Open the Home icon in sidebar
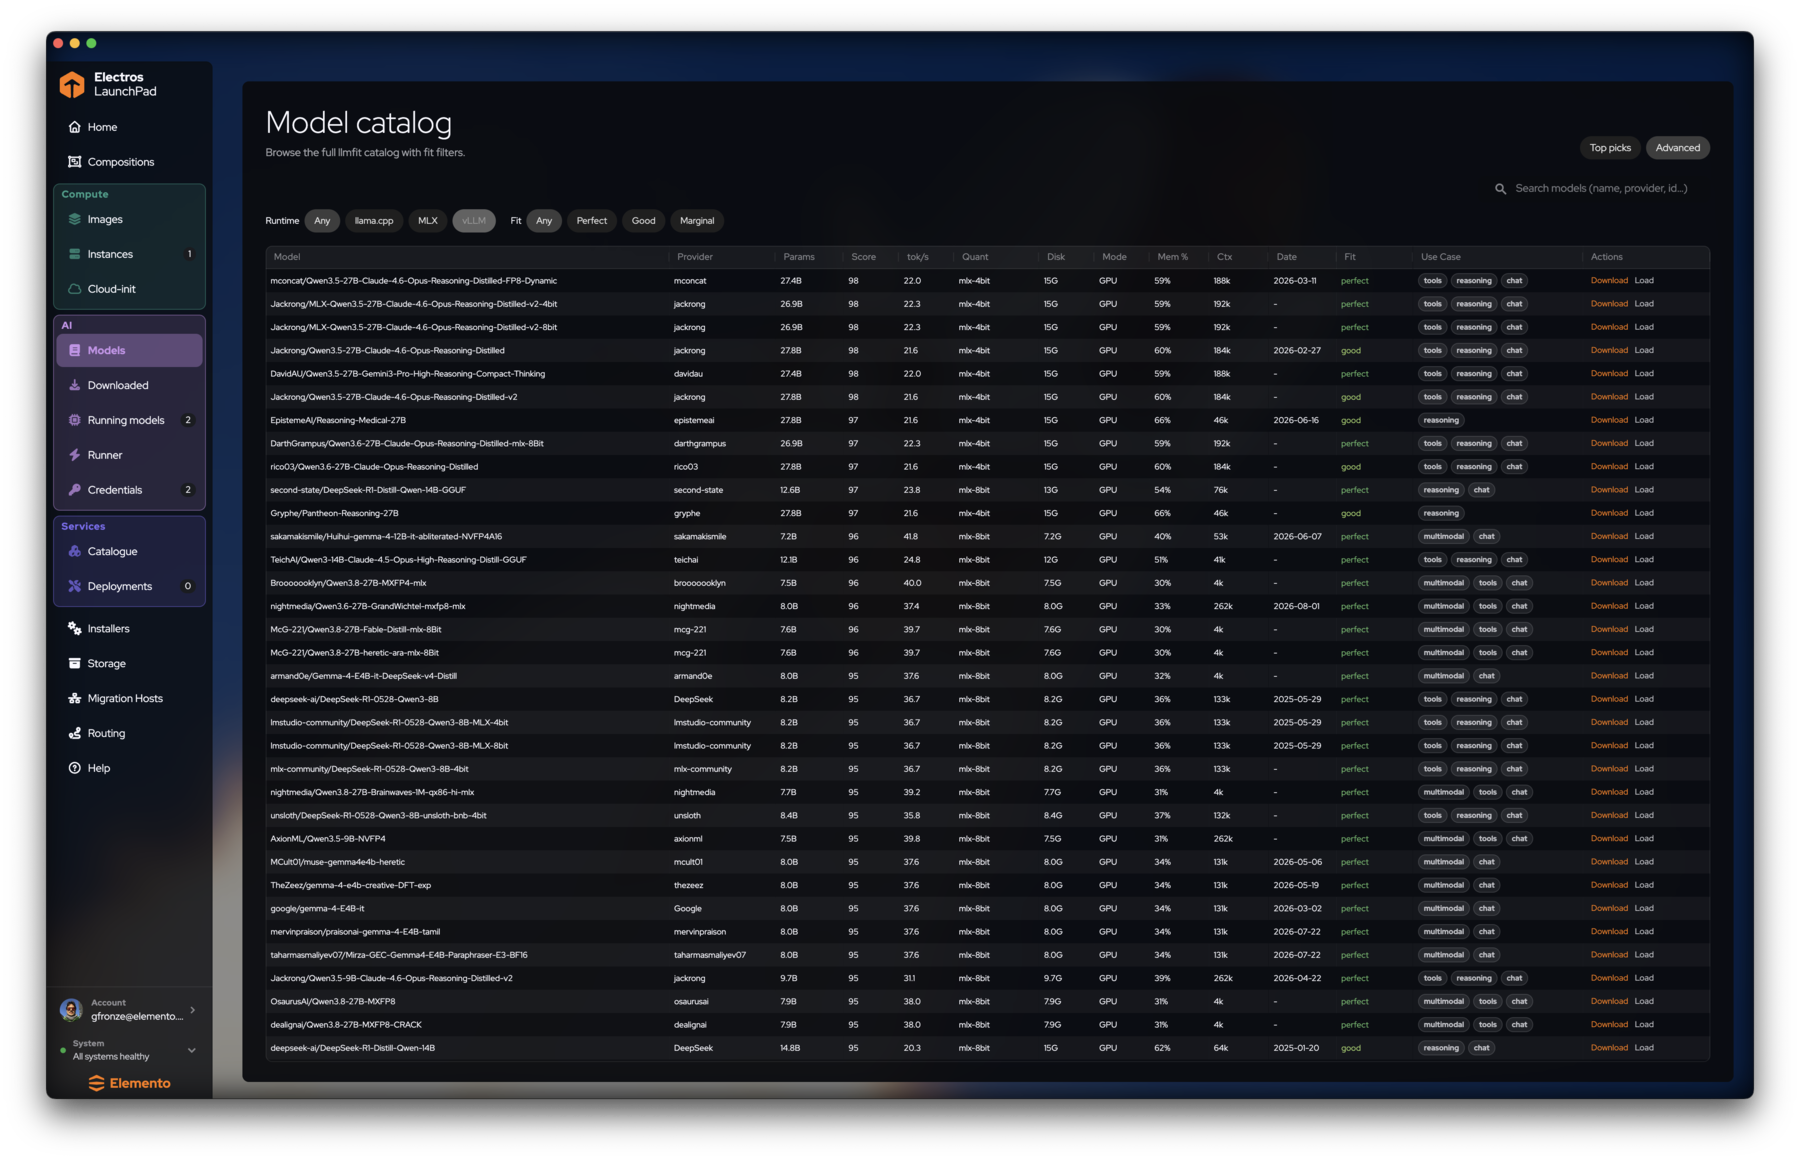The height and width of the screenshot is (1160, 1800). (x=74, y=127)
